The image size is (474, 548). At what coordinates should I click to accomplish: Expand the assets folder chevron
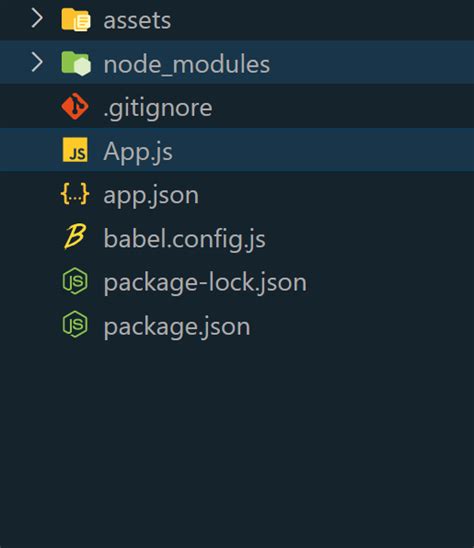tap(37, 18)
